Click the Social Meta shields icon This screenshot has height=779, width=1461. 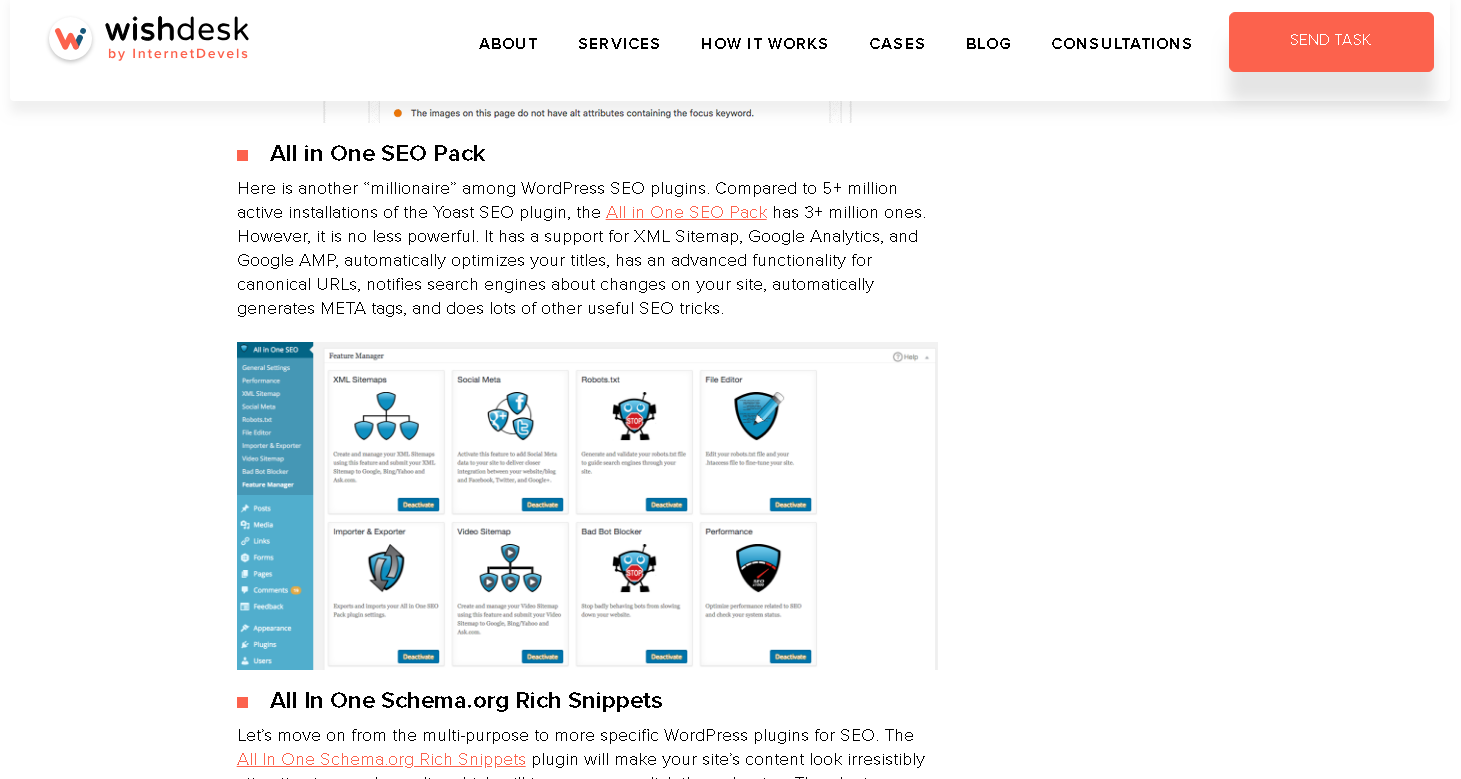(510, 416)
